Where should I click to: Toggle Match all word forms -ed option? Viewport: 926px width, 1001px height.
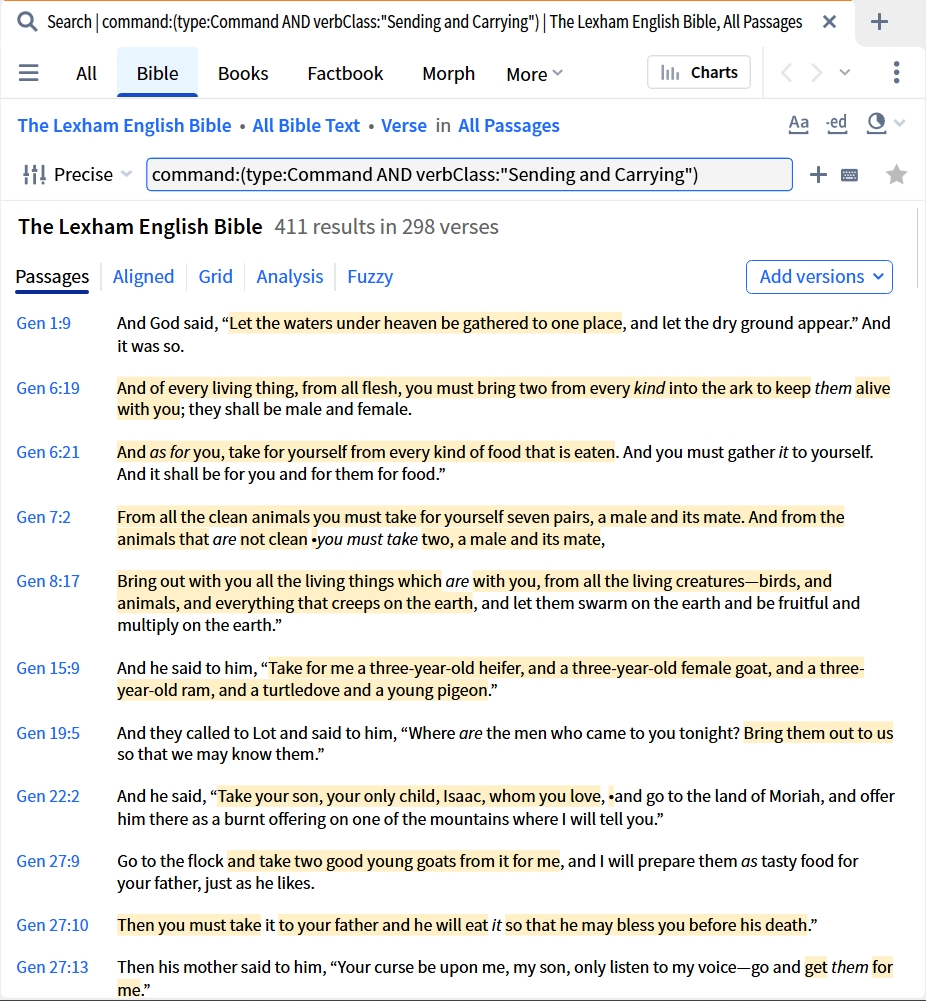837,123
